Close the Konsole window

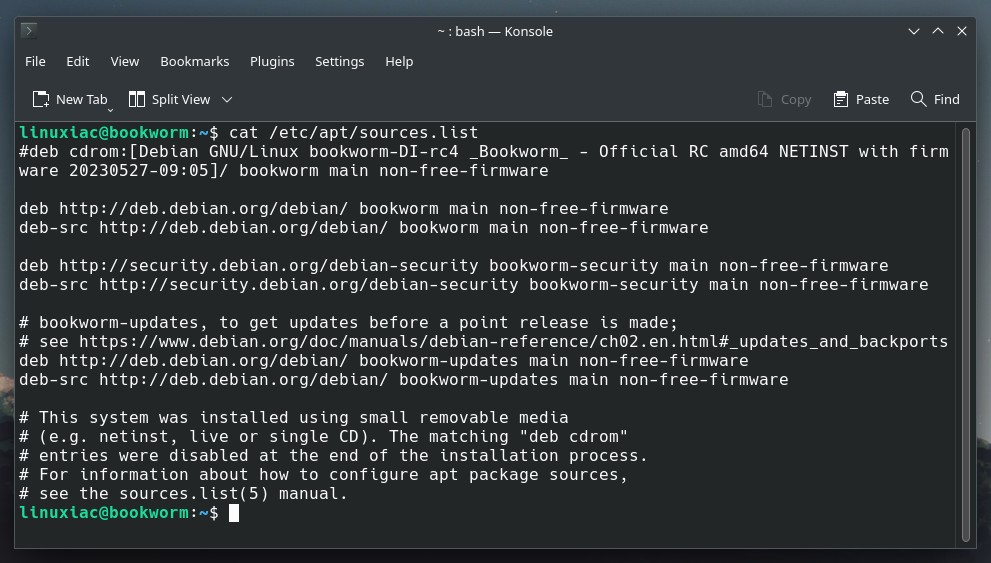point(962,31)
